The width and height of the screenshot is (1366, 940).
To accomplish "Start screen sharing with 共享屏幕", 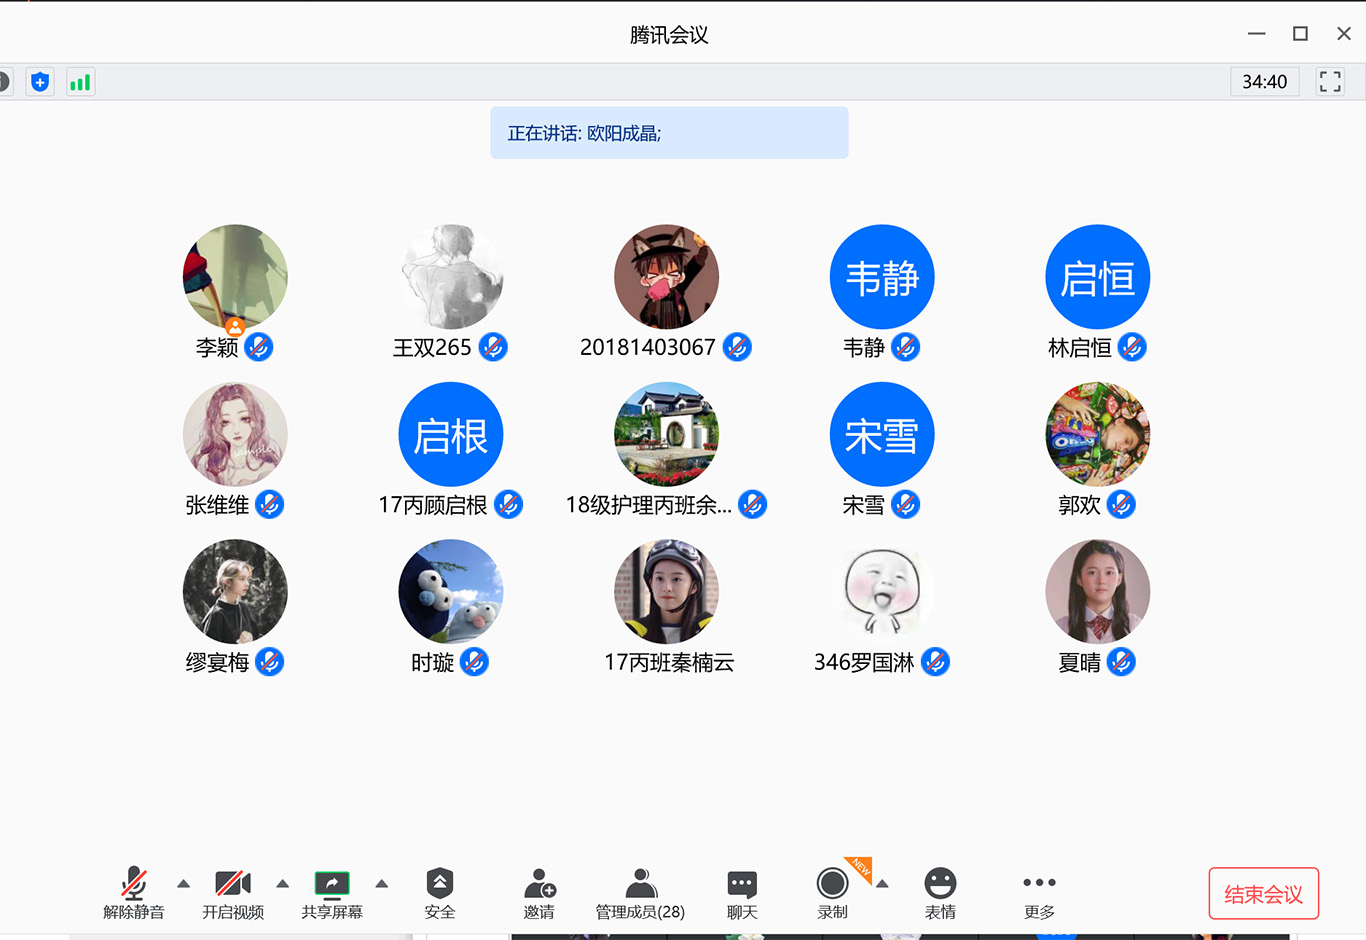I will 332,893.
